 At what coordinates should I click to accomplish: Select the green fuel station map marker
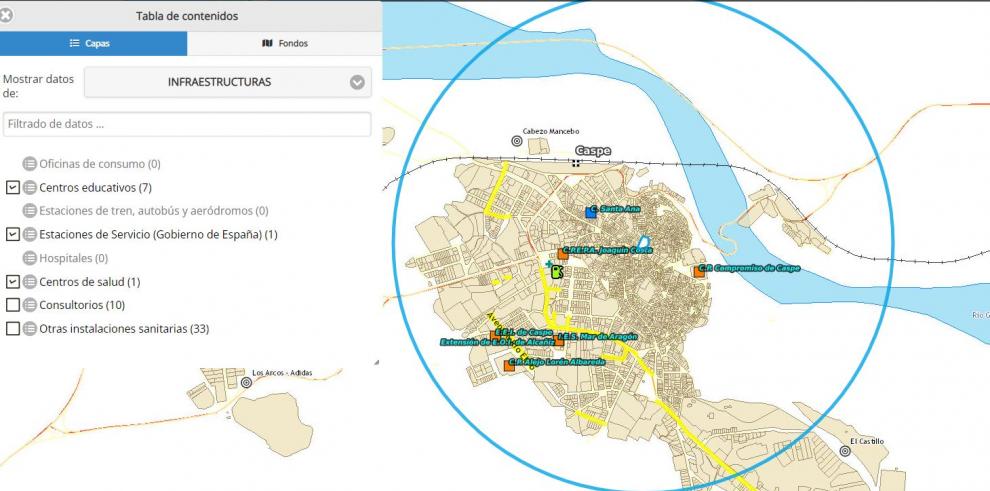click(x=556, y=270)
